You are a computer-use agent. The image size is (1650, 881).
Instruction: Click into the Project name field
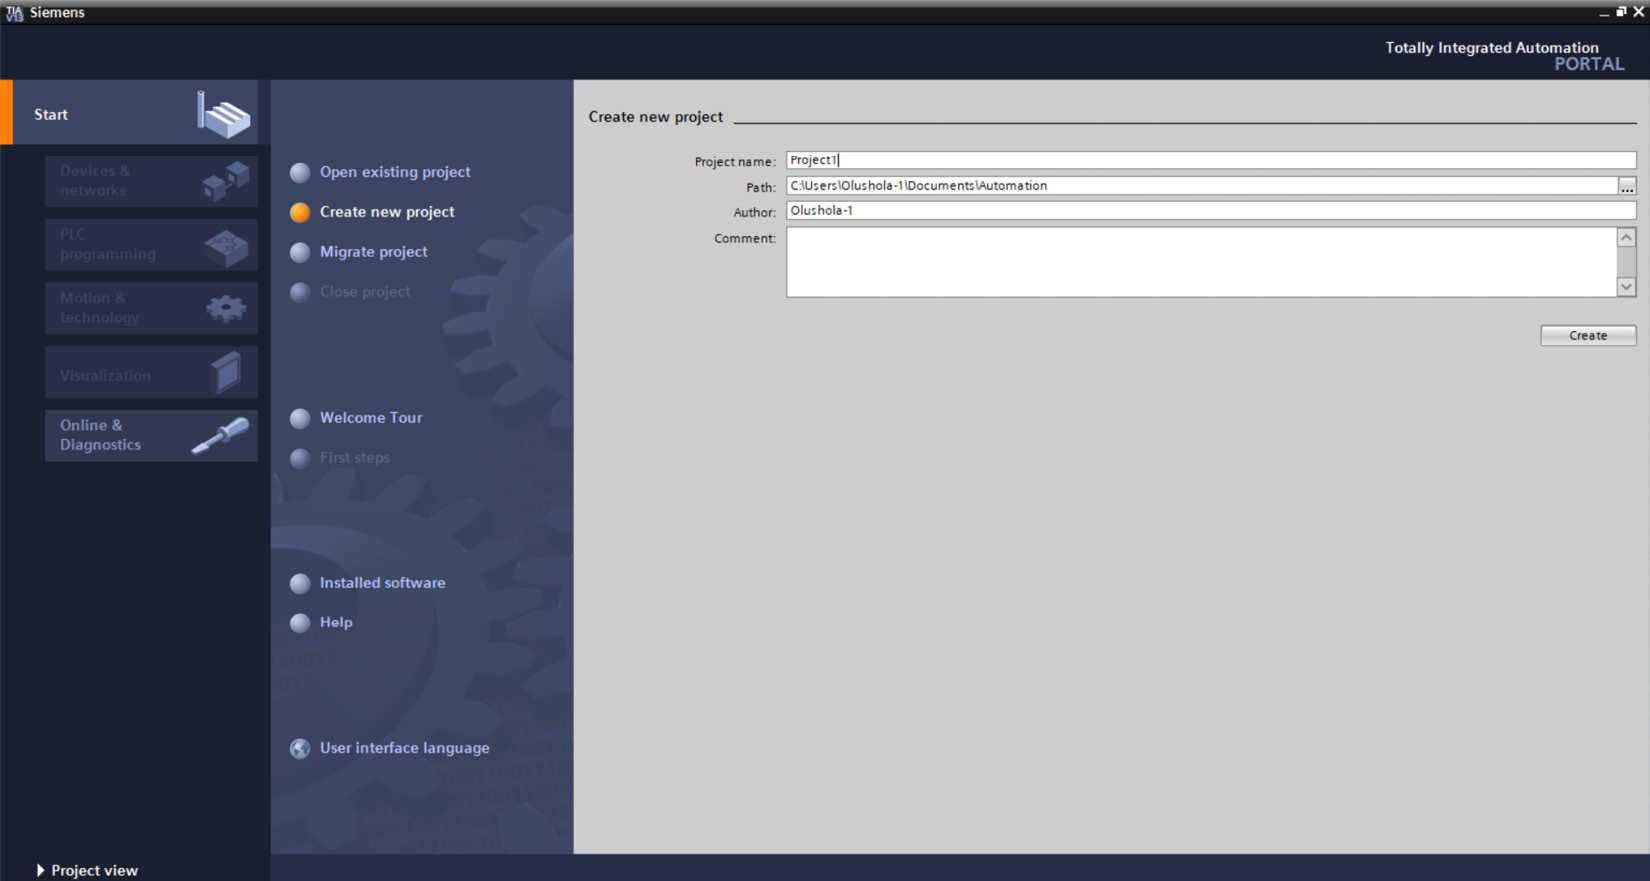(x=1211, y=160)
